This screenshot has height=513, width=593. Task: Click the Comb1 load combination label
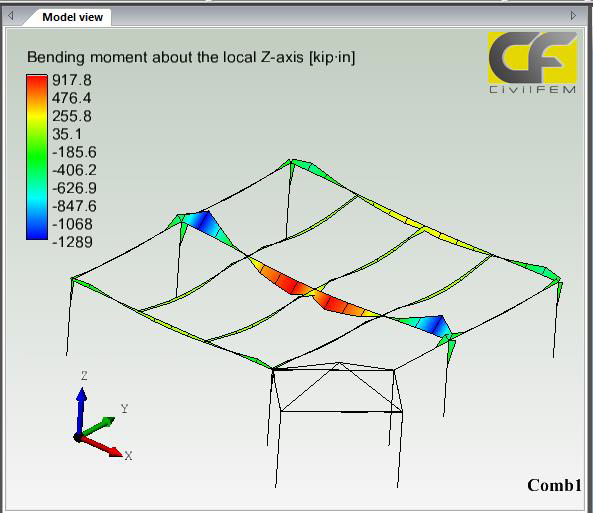tap(554, 485)
